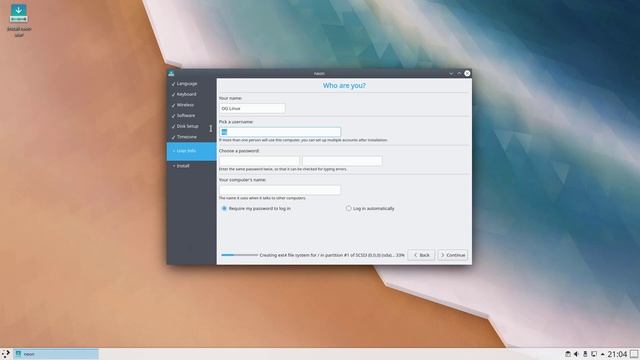Open the Install neon desktop icon
This screenshot has width=640, height=360.
(19, 20)
